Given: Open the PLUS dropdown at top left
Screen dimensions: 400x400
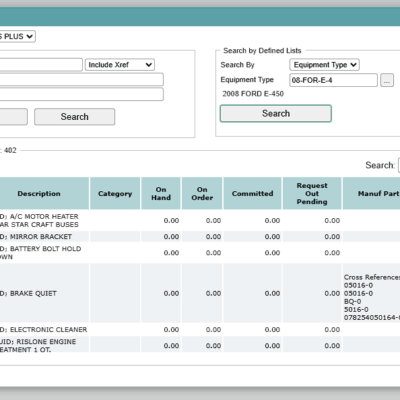Looking at the screenshot, I should tap(17, 36).
